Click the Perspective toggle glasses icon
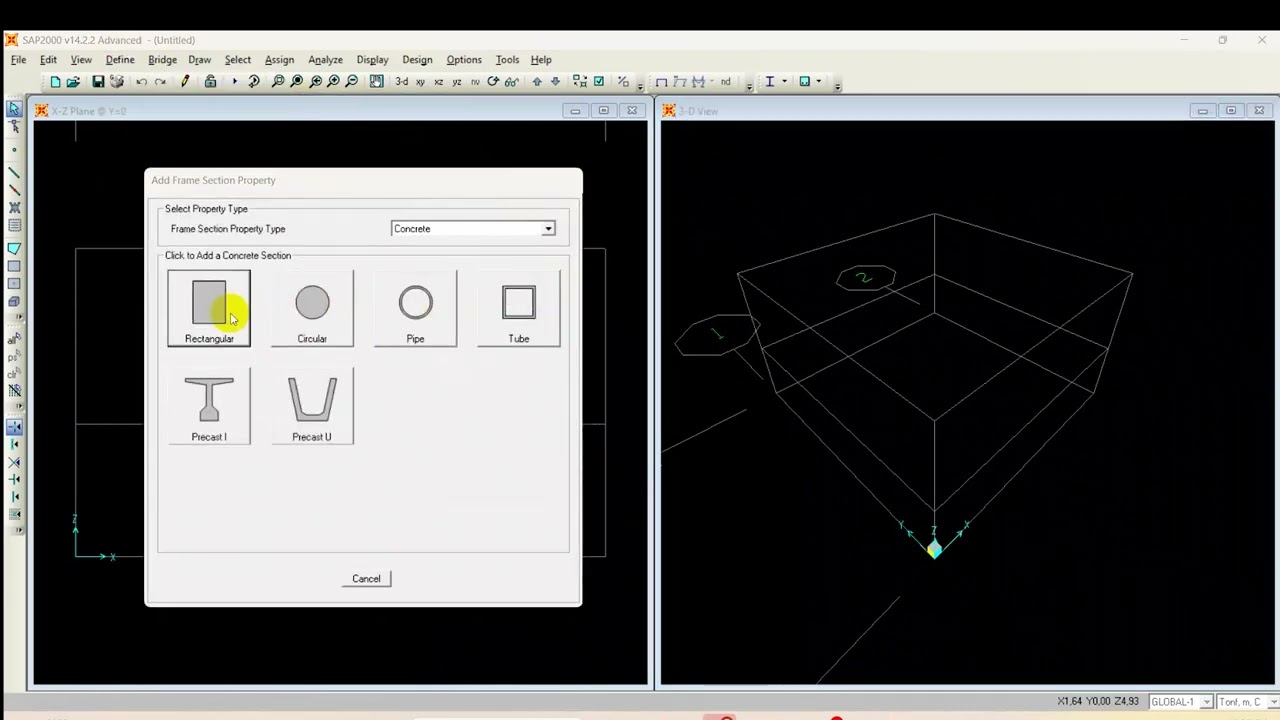This screenshot has width=1280, height=720. (511, 81)
